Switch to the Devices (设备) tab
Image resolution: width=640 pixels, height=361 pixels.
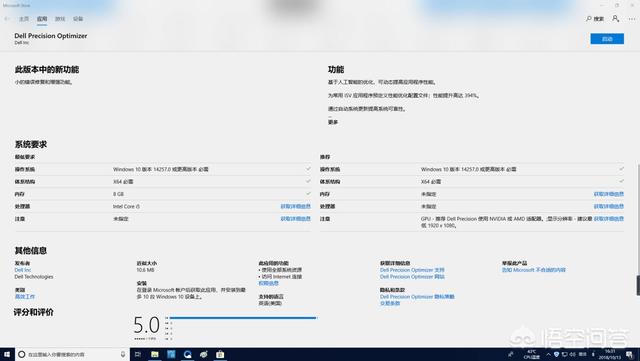[x=78, y=19]
